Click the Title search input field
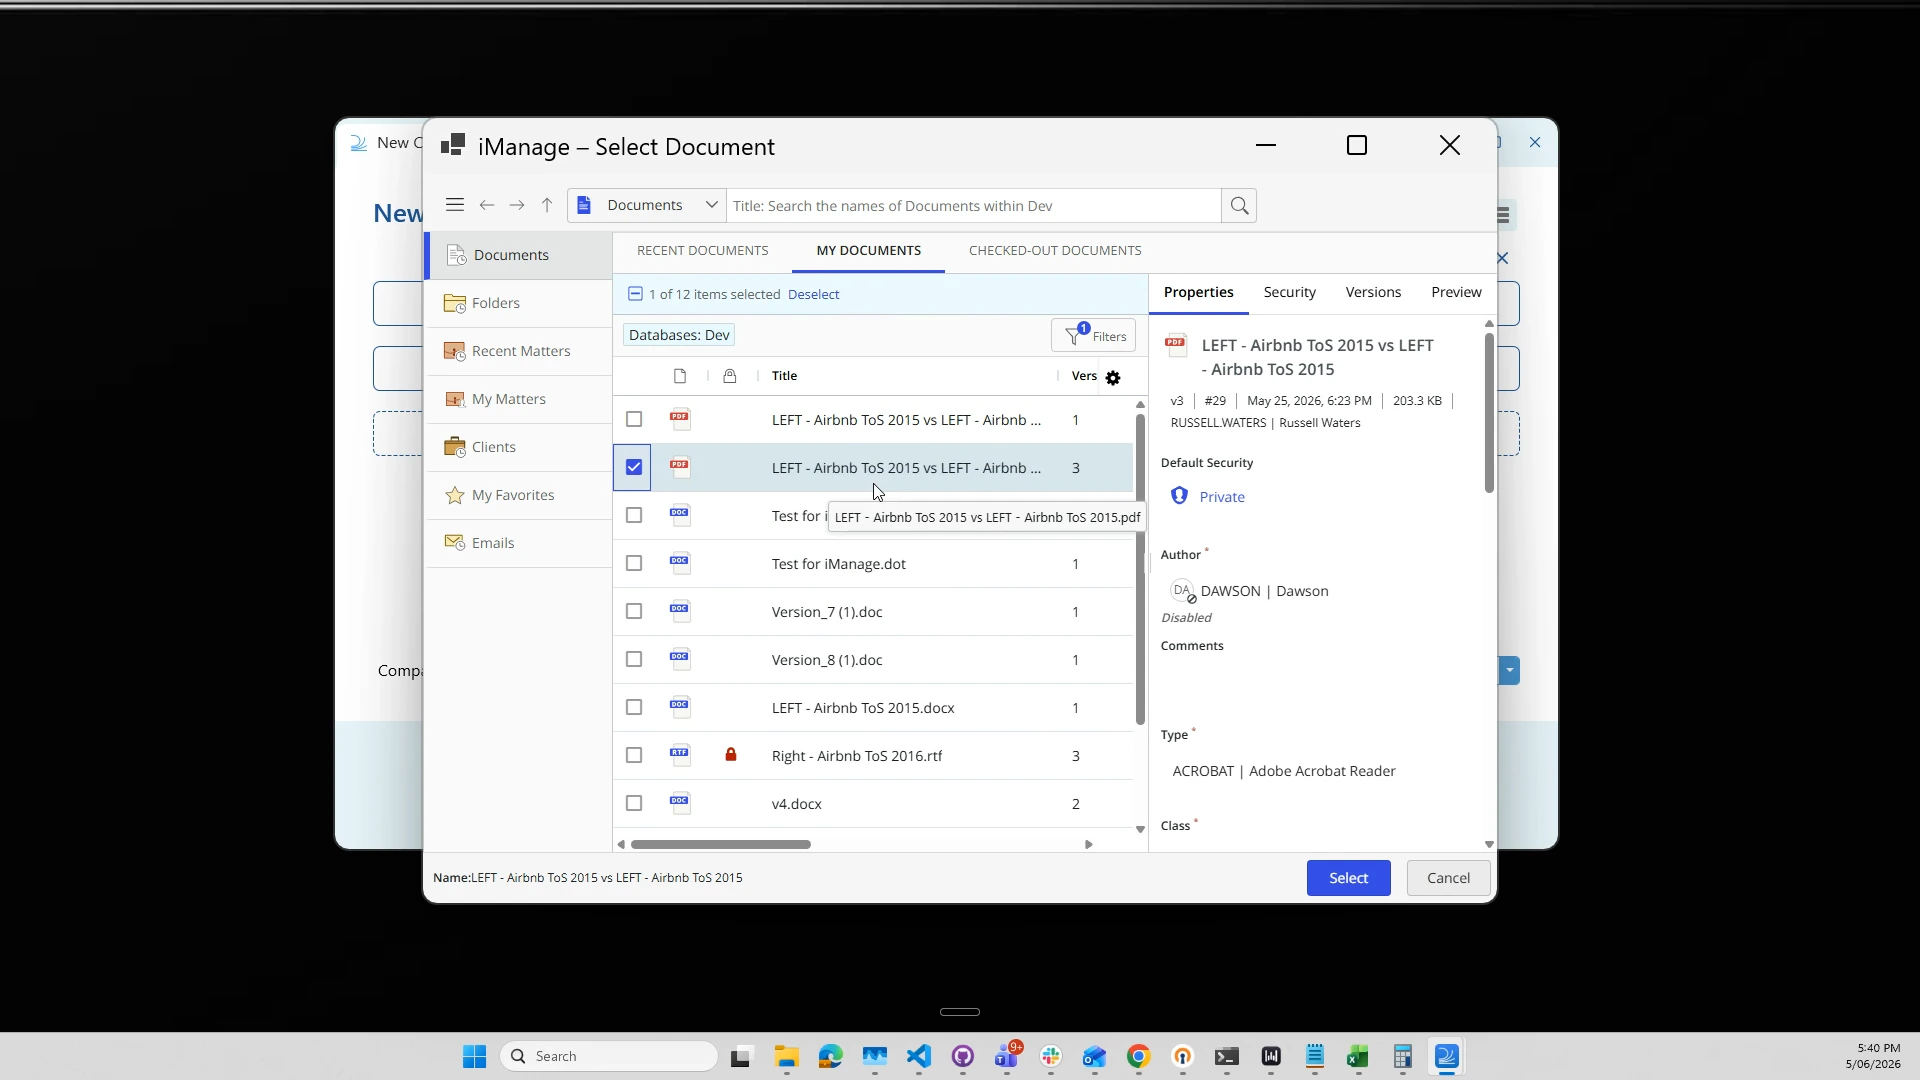Image resolution: width=1920 pixels, height=1080 pixels. click(x=973, y=206)
